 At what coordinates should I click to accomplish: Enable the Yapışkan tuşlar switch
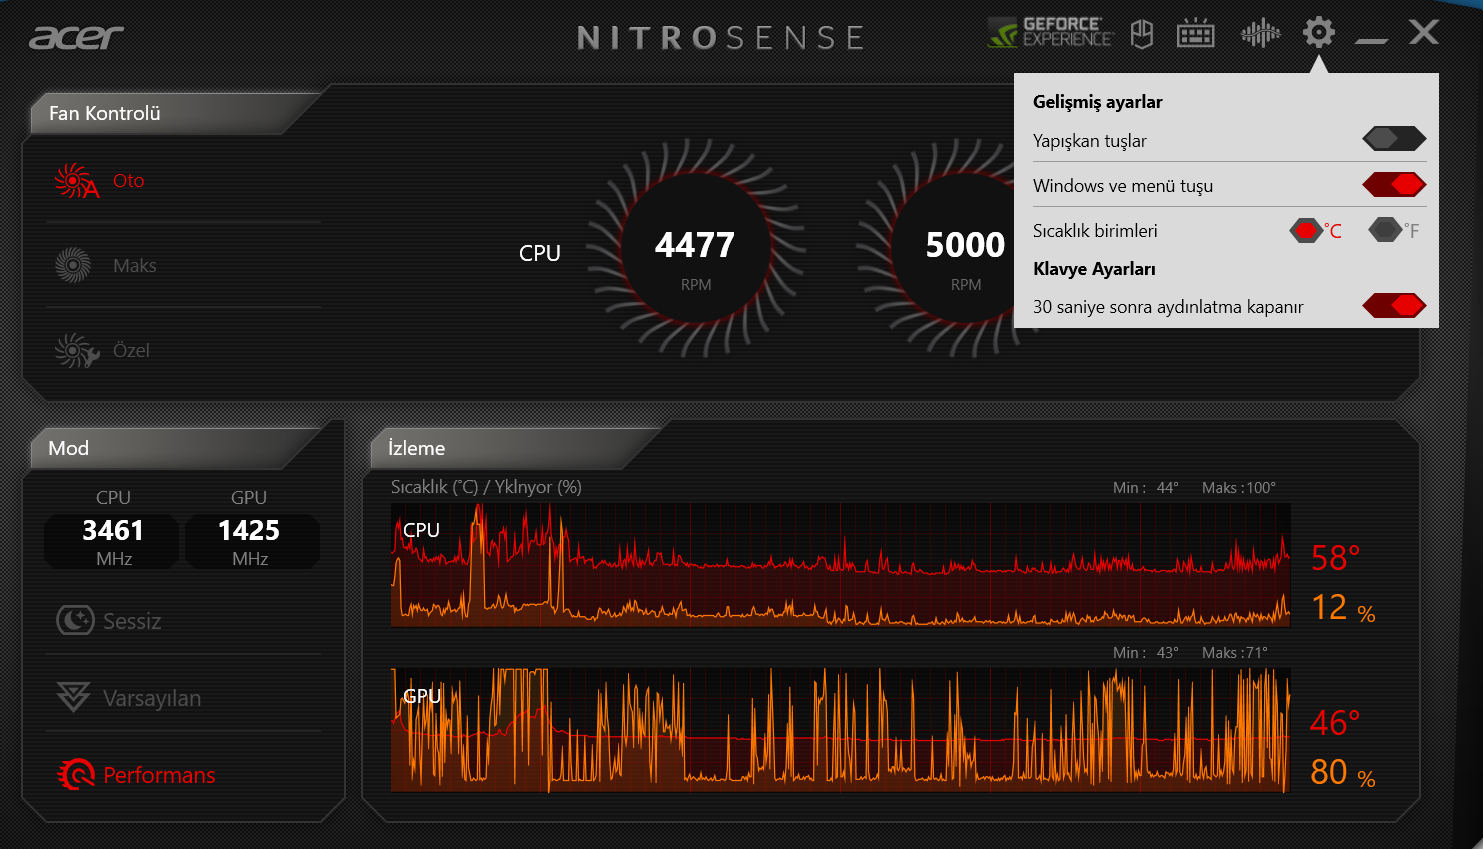[1394, 139]
